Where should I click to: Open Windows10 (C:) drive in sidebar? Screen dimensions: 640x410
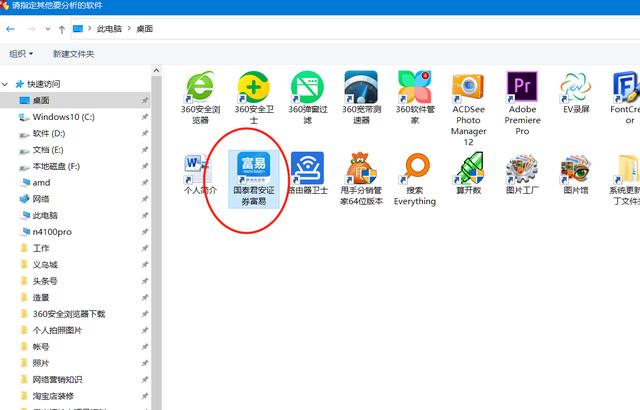63,117
